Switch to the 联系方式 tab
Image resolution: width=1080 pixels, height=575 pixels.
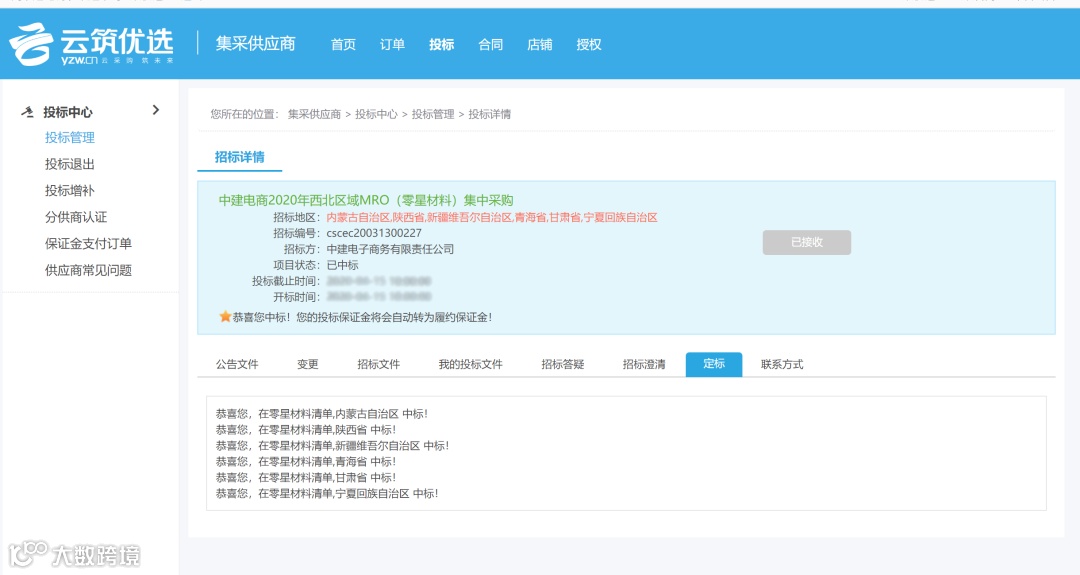[x=782, y=364]
